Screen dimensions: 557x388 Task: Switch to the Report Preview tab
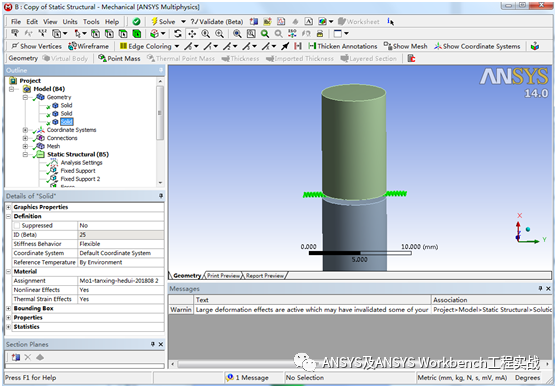click(x=265, y=276)
